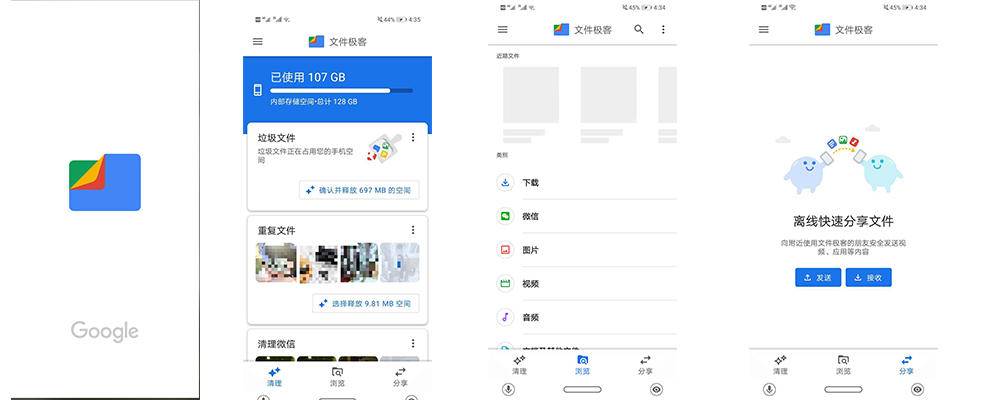Image resolution: width=1000 pixels, height=400 pixels.
Task: Tap the 发送 send button
Action: [x=818, y=278]
